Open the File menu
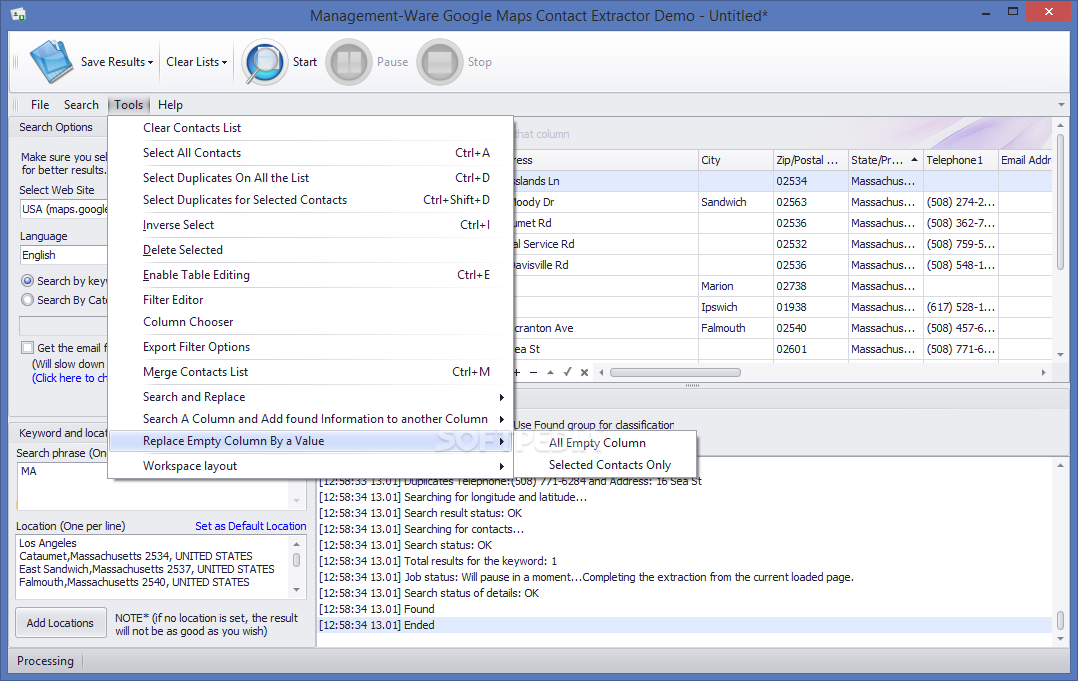 [x=40, y=104]
